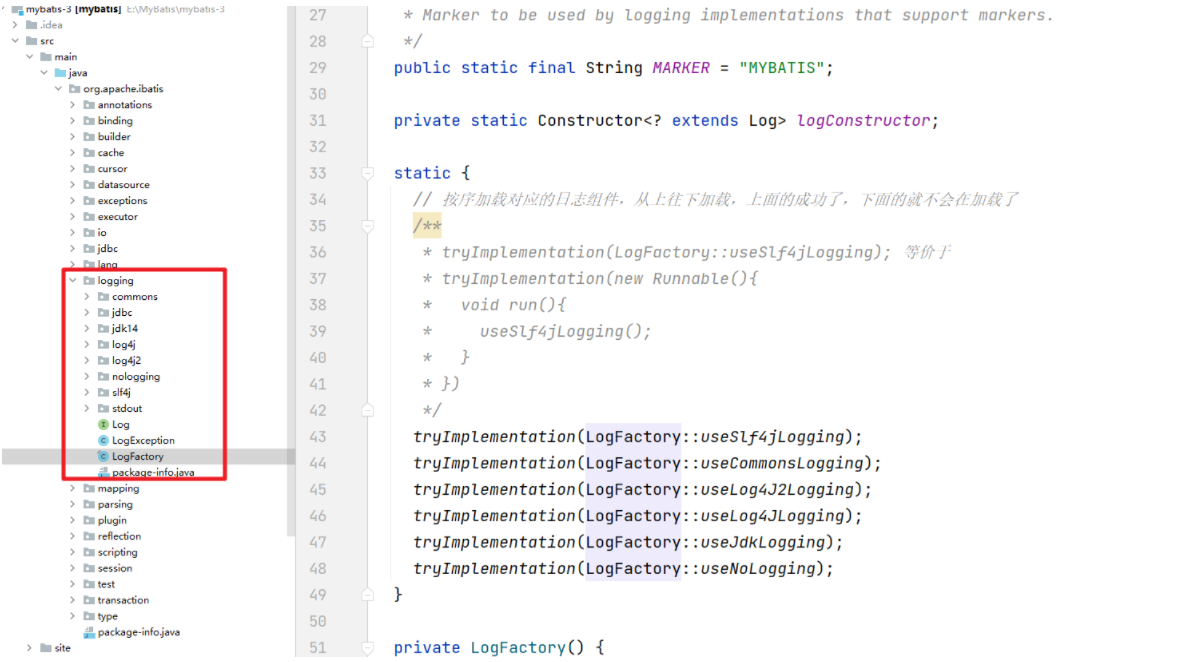This screenshot has height=662, width=1185.
Task: Click the mybatis-3 project module icon
Action: point(17,10)
